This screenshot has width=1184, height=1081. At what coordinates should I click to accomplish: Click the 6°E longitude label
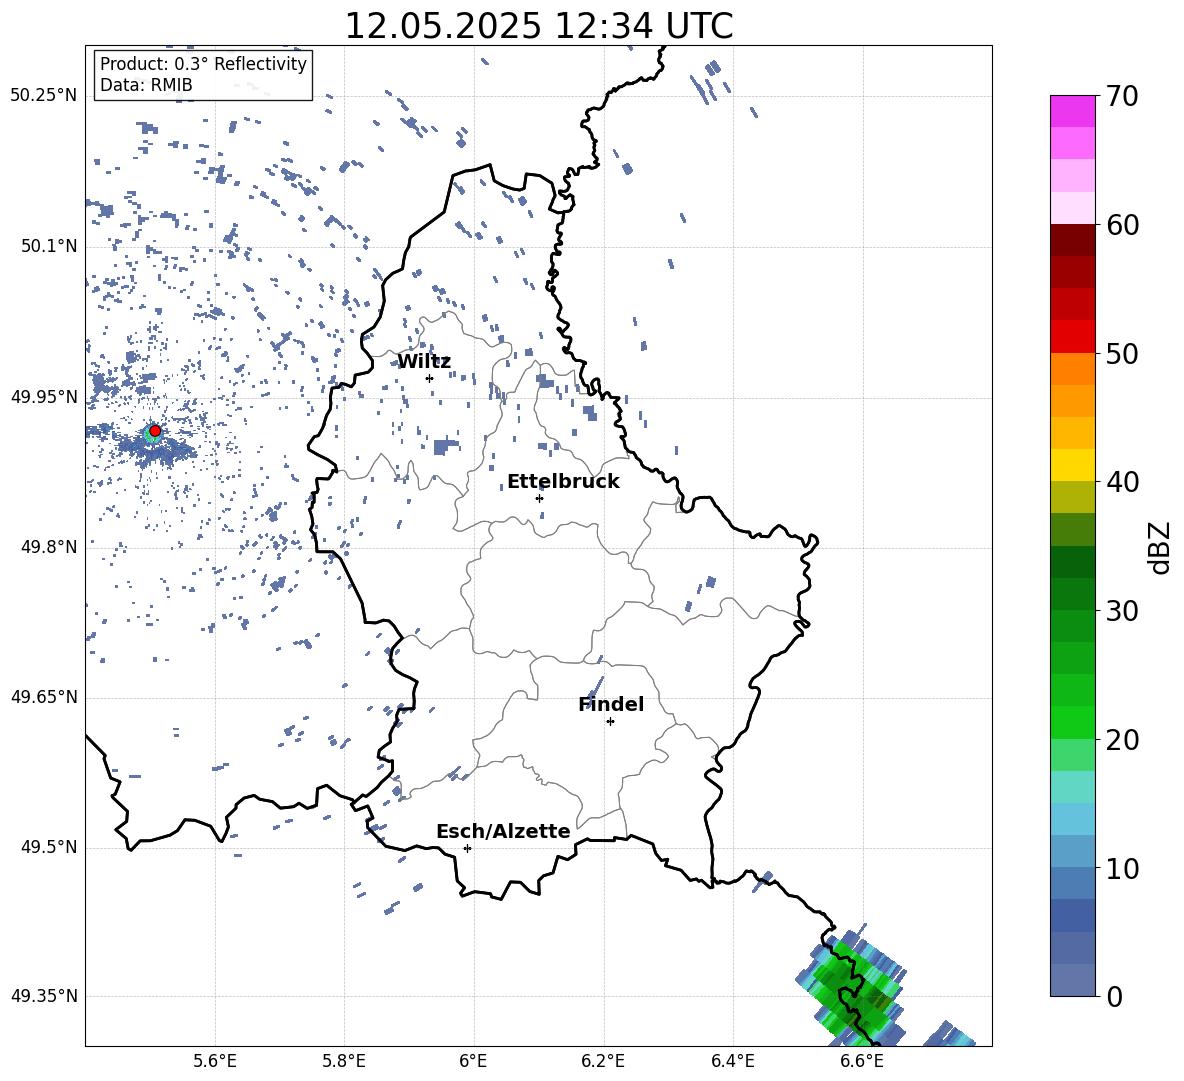473,1061
